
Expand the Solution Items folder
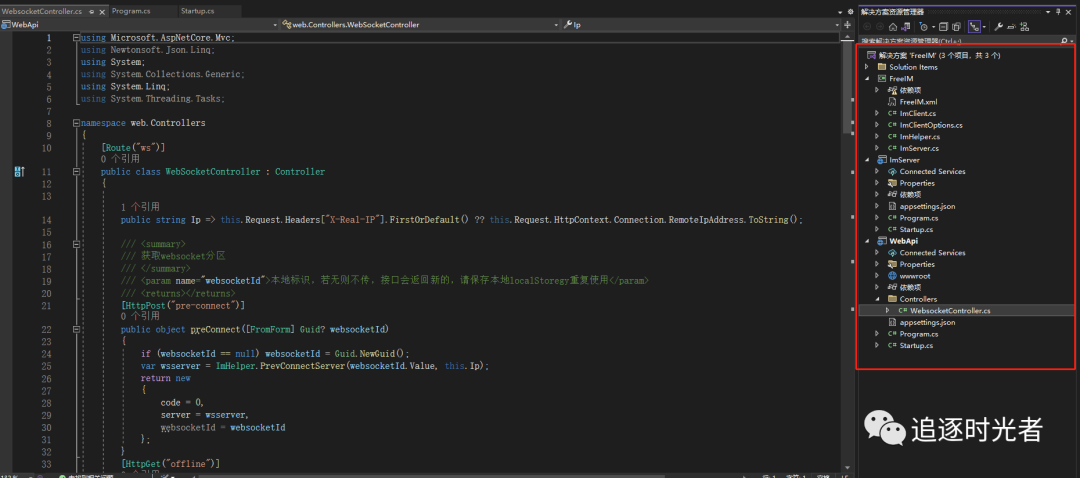(867, 67)
